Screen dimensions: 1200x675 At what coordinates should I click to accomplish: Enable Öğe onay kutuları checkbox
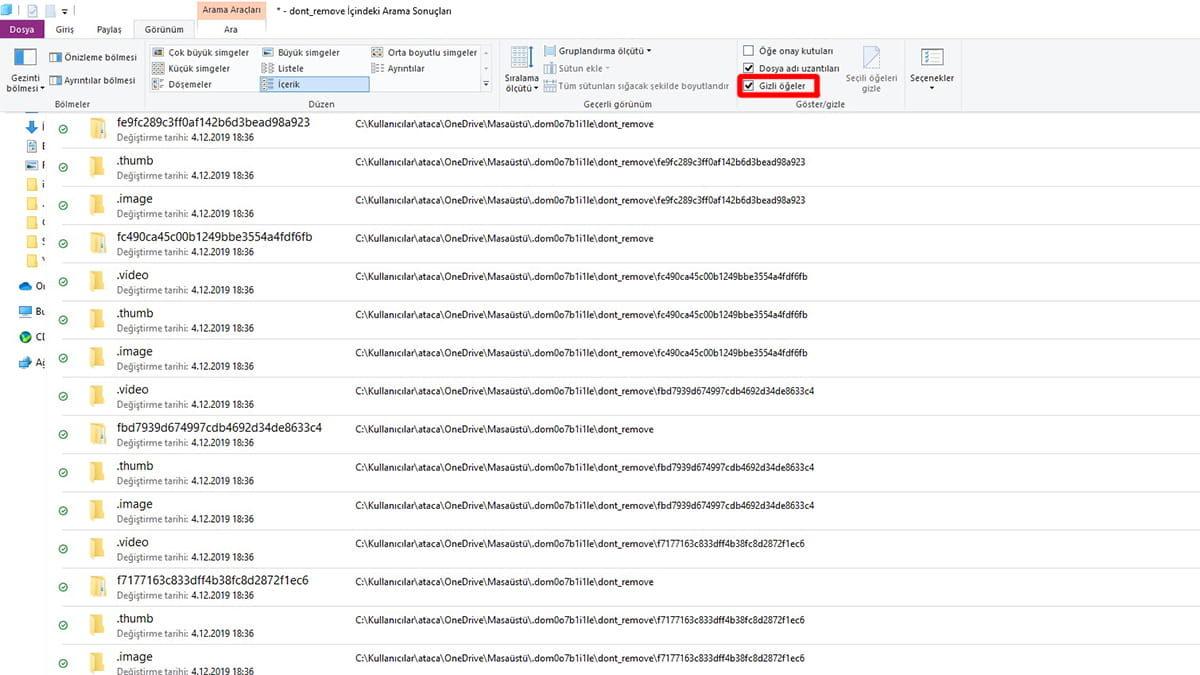coord(749,51)
